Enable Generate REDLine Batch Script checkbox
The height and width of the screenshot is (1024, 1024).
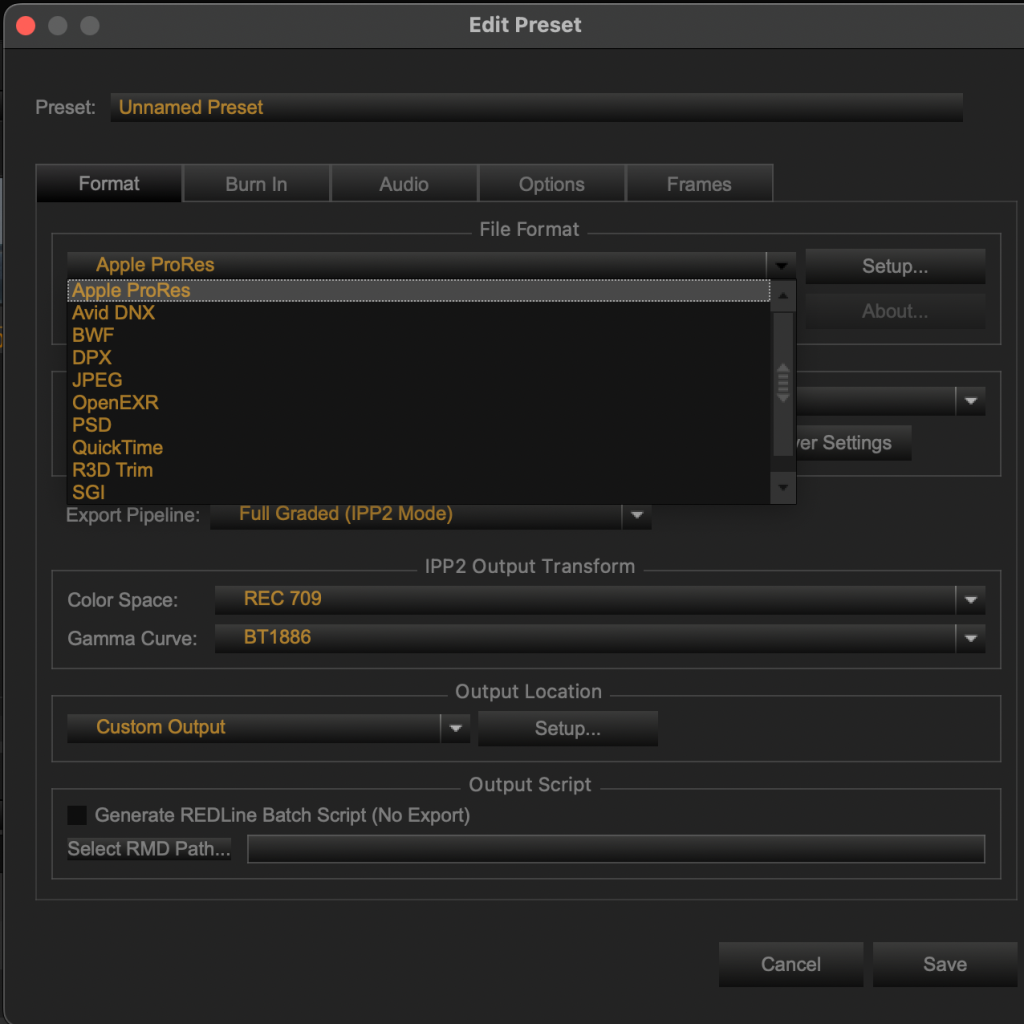pyautogui.click(x=77, y=815)
